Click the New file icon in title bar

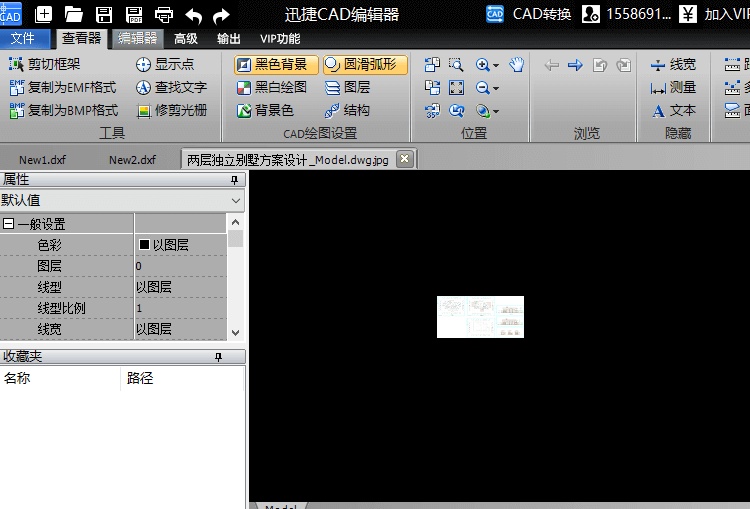tap(44, 14)
